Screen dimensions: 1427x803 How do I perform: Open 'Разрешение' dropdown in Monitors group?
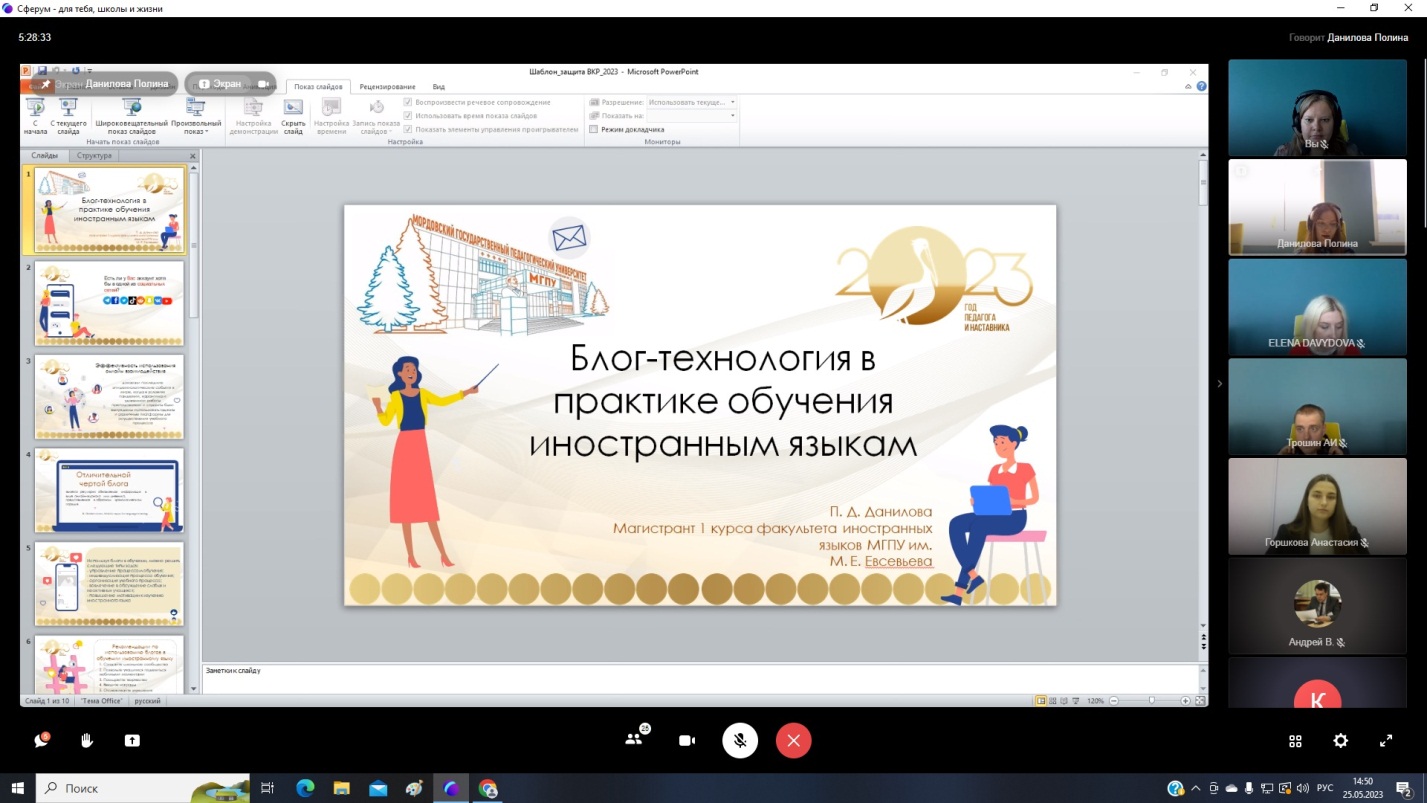click(691, 102)
